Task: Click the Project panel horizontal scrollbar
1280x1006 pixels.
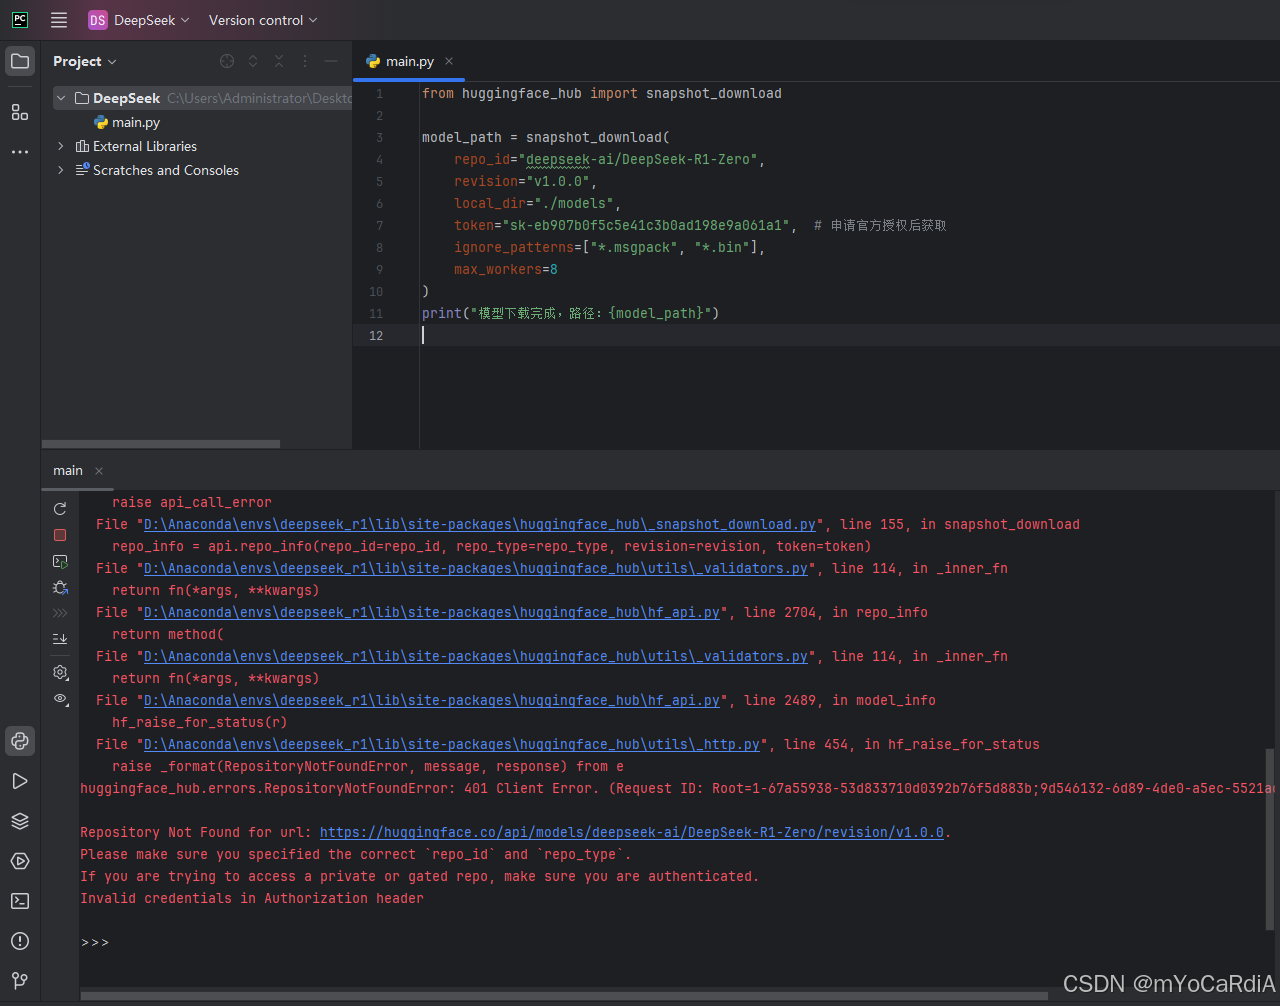Action: pos(161,444)
